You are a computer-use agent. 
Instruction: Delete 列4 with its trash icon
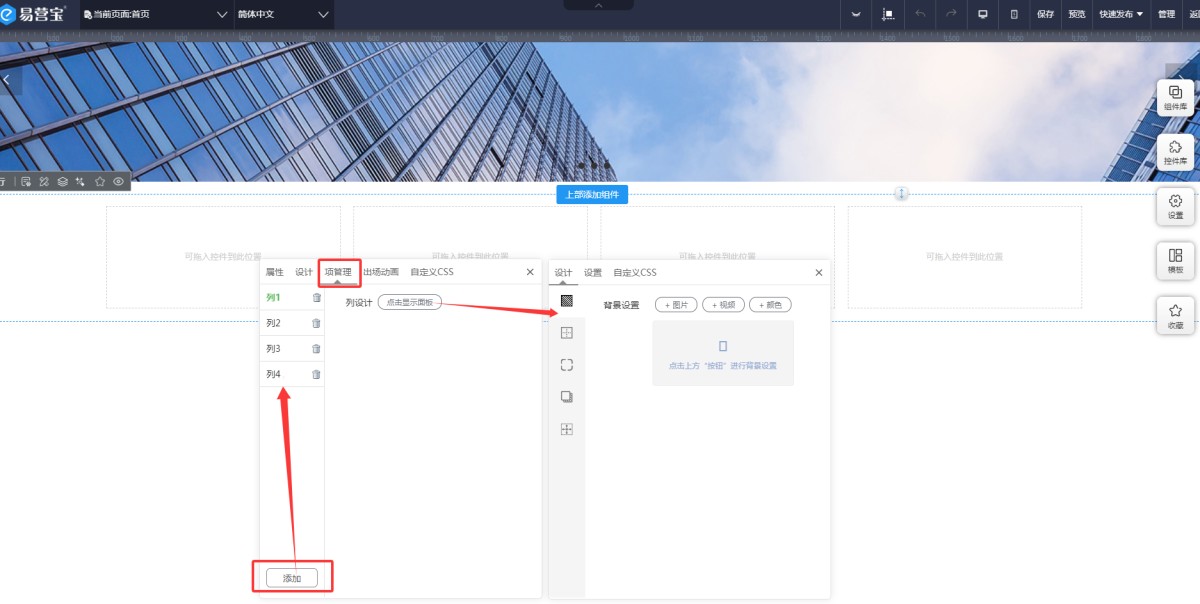316,374
